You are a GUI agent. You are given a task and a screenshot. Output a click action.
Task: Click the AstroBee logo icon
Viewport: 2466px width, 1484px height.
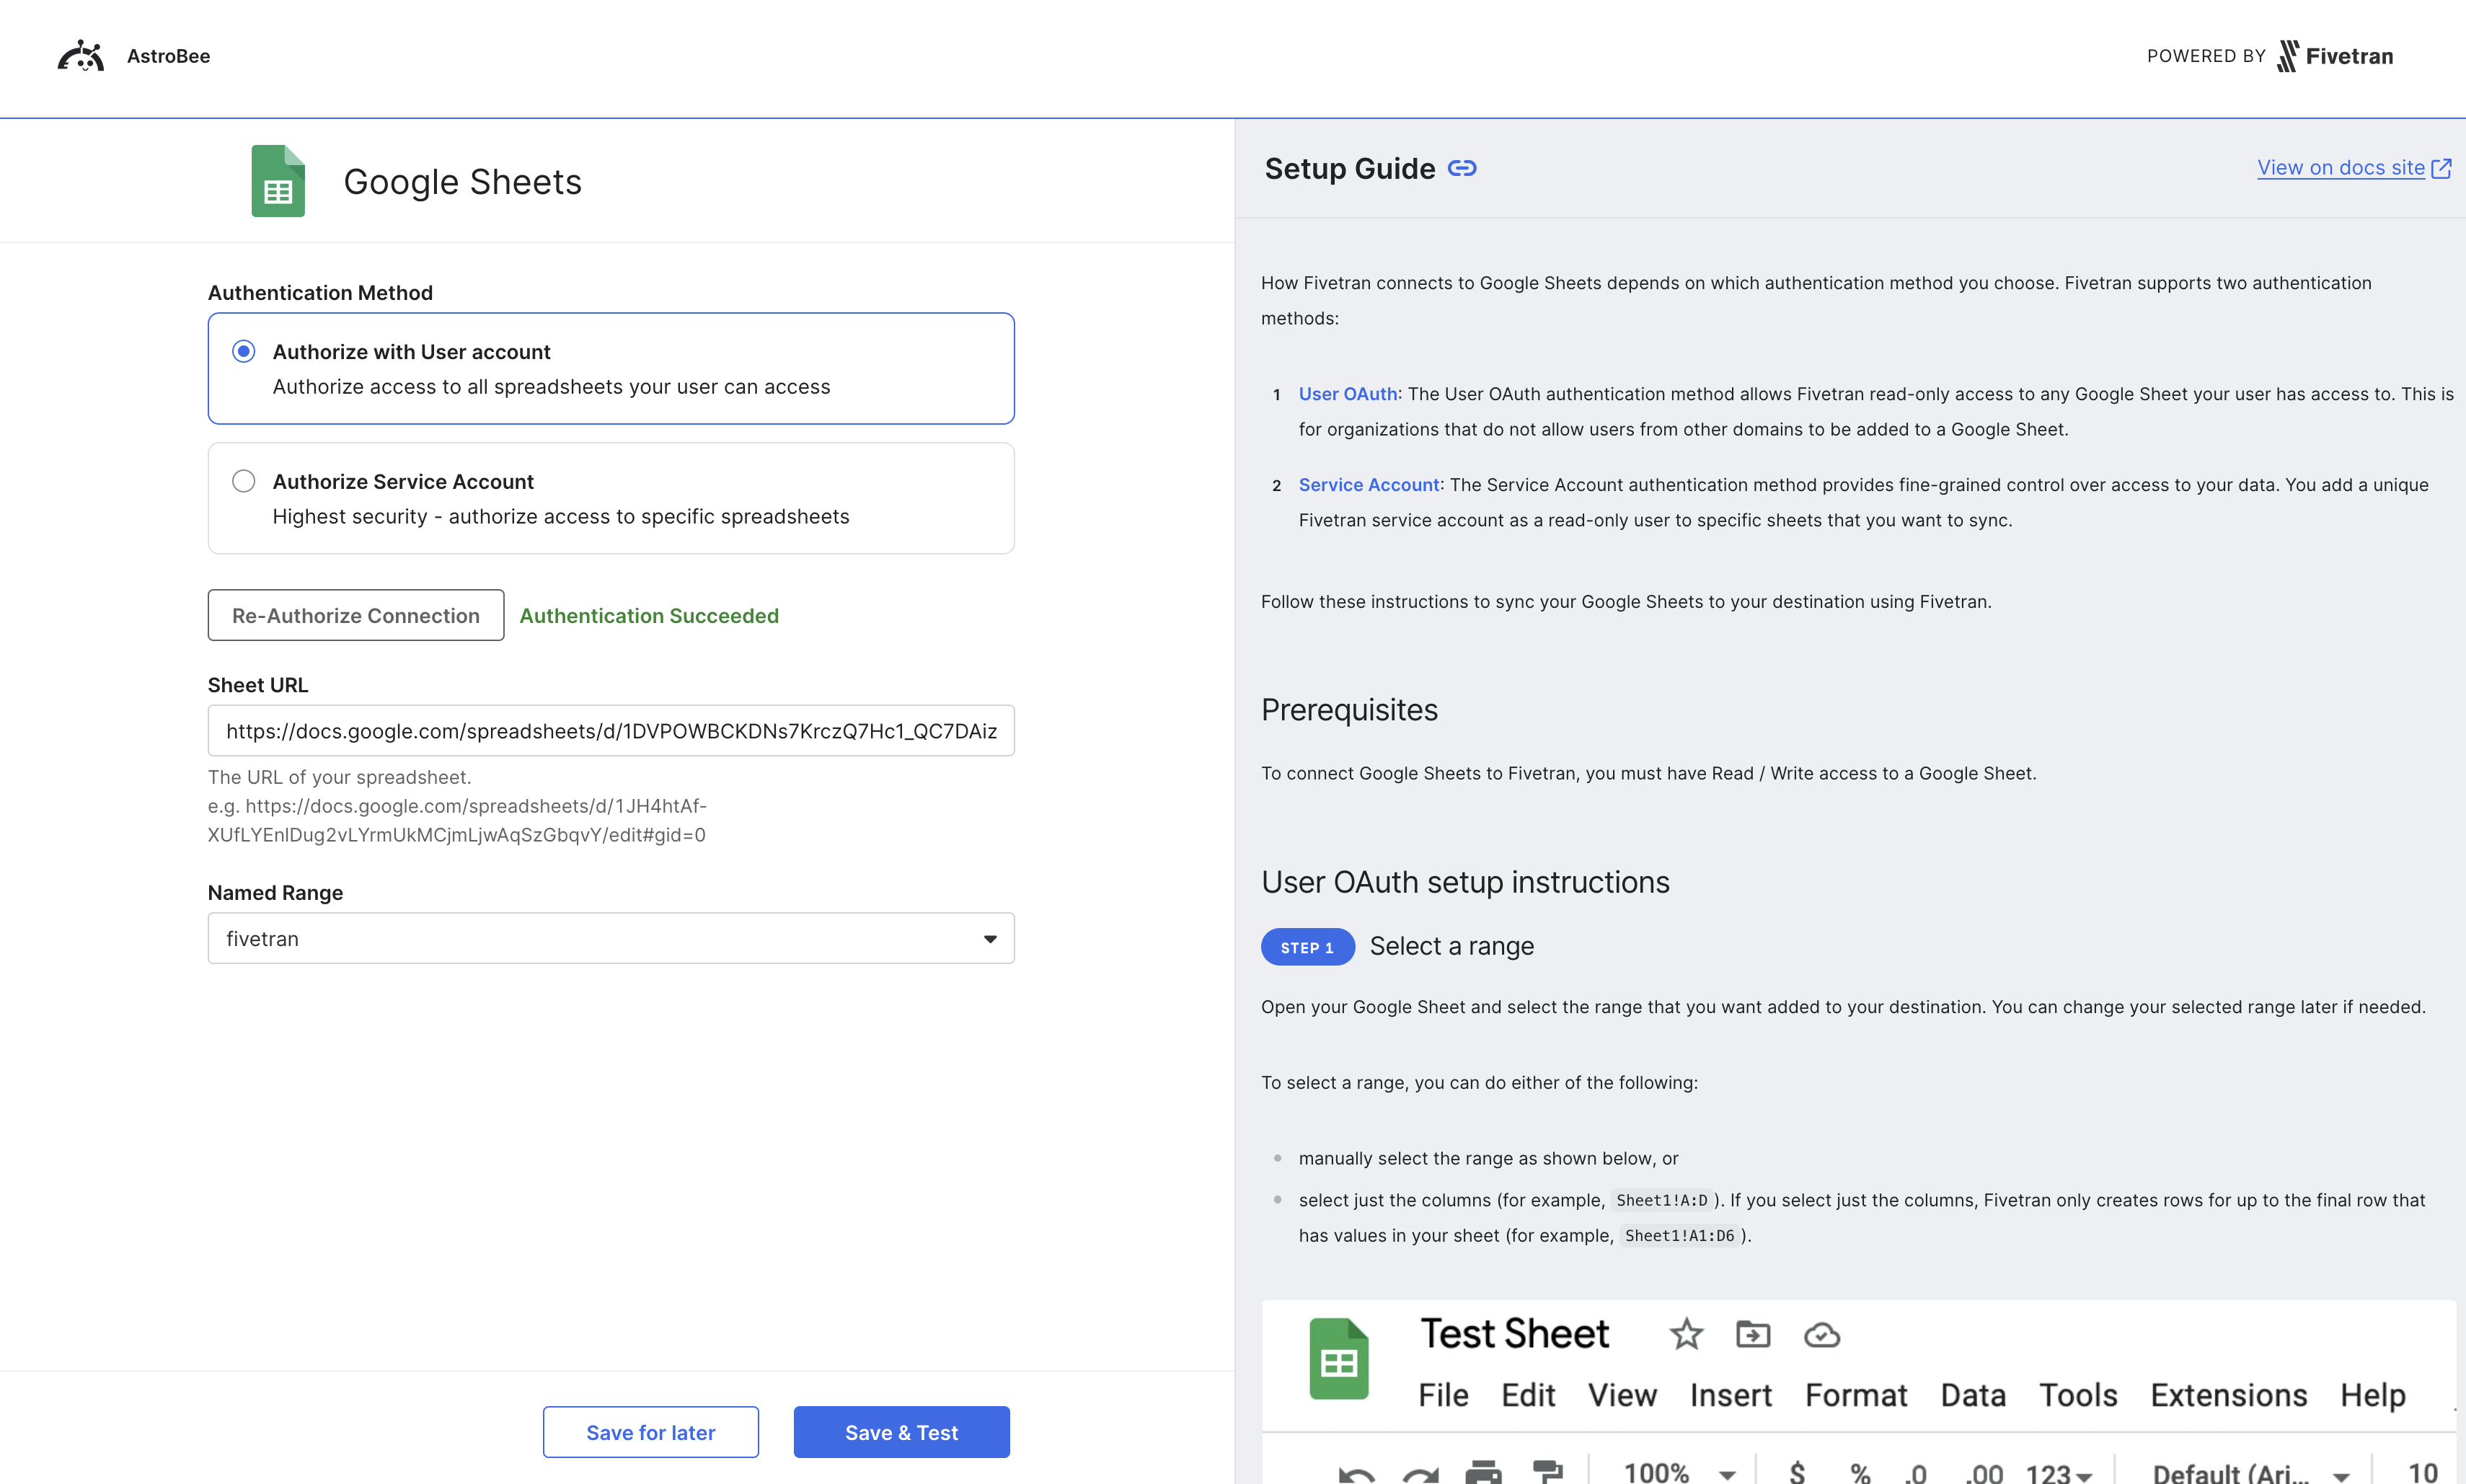coord(80,56)
